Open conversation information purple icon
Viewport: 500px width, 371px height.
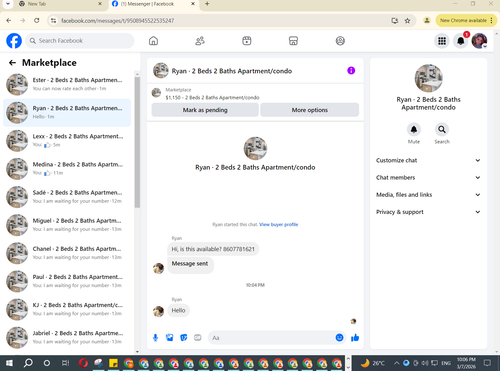pos(351,71)
